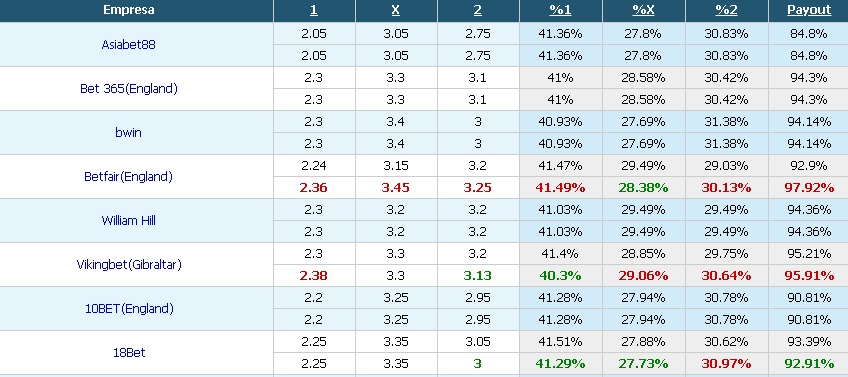848x377 pixels.
Task: Sort table by the 2 column header
Action: (x=477, y=10)
